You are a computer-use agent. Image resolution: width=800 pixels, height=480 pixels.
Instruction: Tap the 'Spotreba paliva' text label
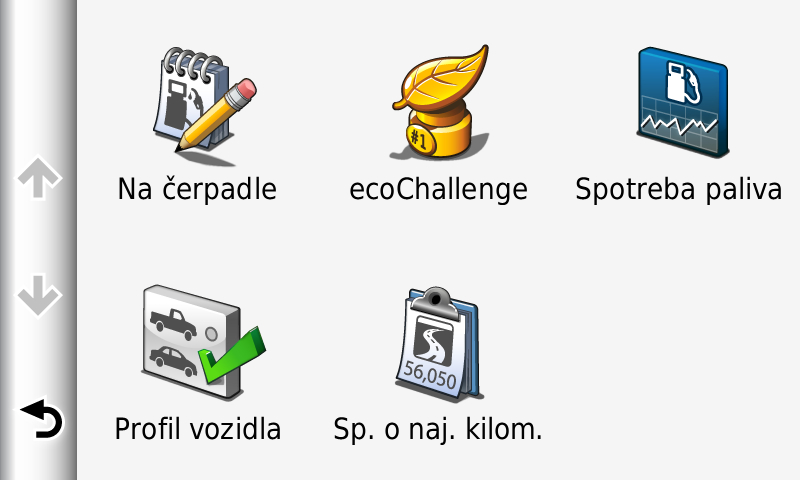click(679, 190)
